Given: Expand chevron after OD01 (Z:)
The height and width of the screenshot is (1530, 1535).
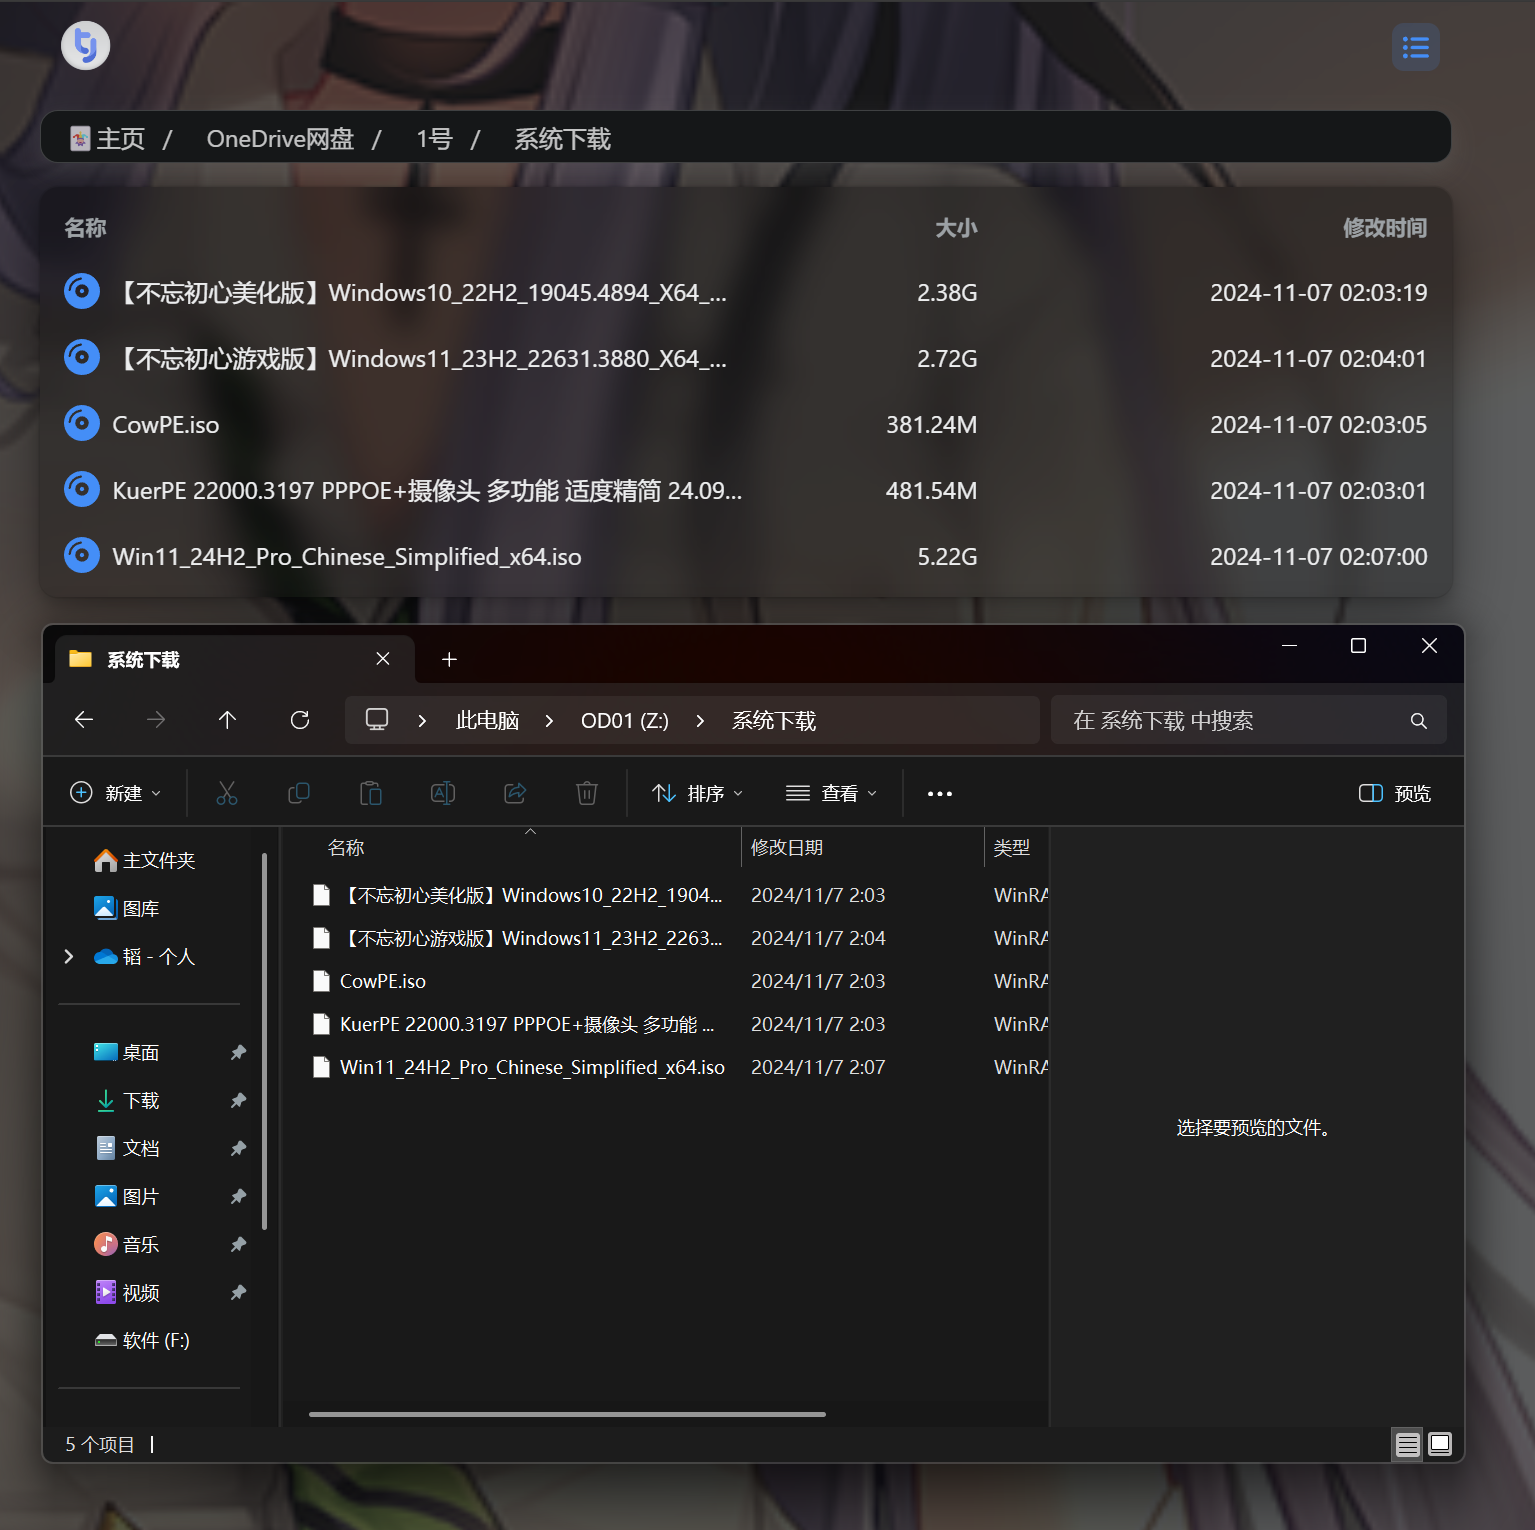Looking at the screenshot, I should click(700, 721).
